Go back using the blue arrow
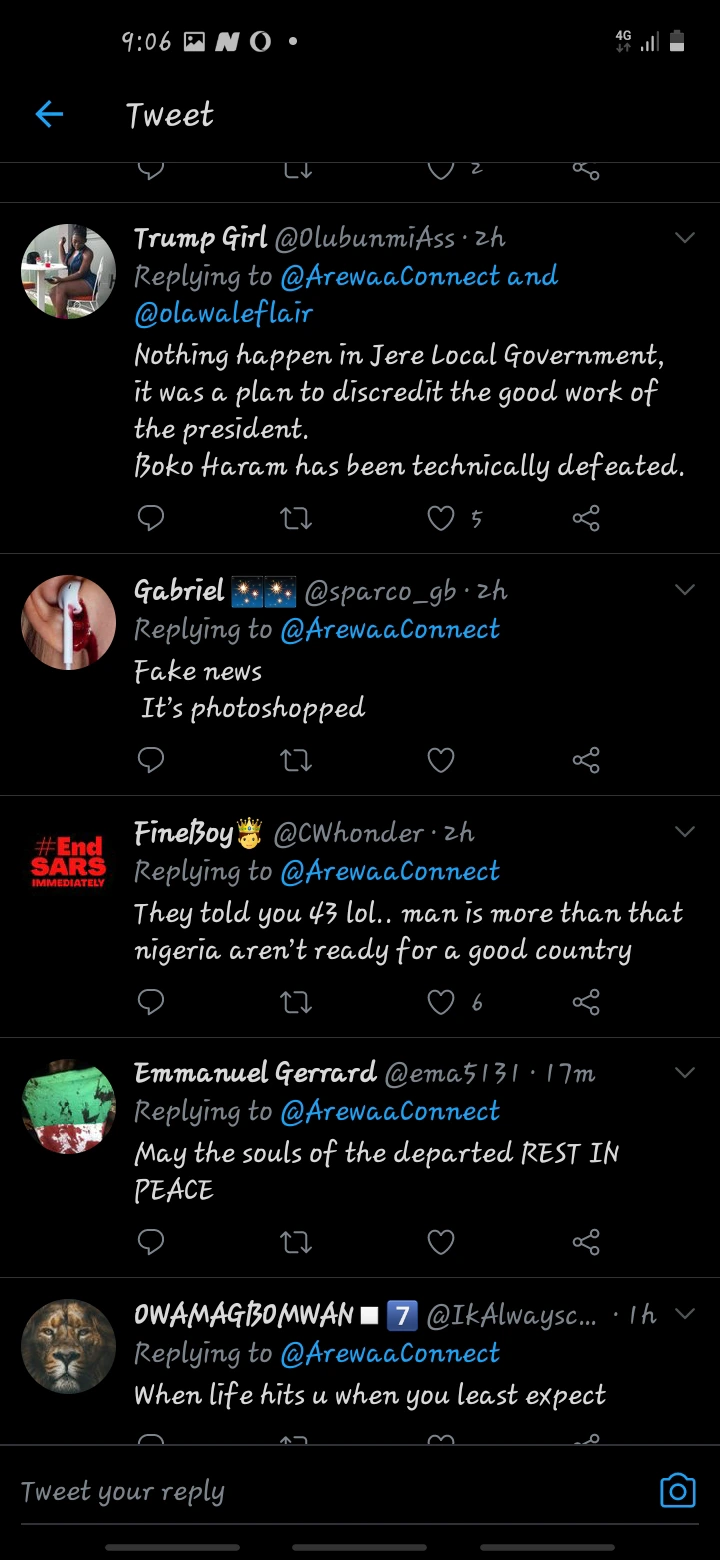The height and width of the screenshot is (1560, 720). coord(49,115)
